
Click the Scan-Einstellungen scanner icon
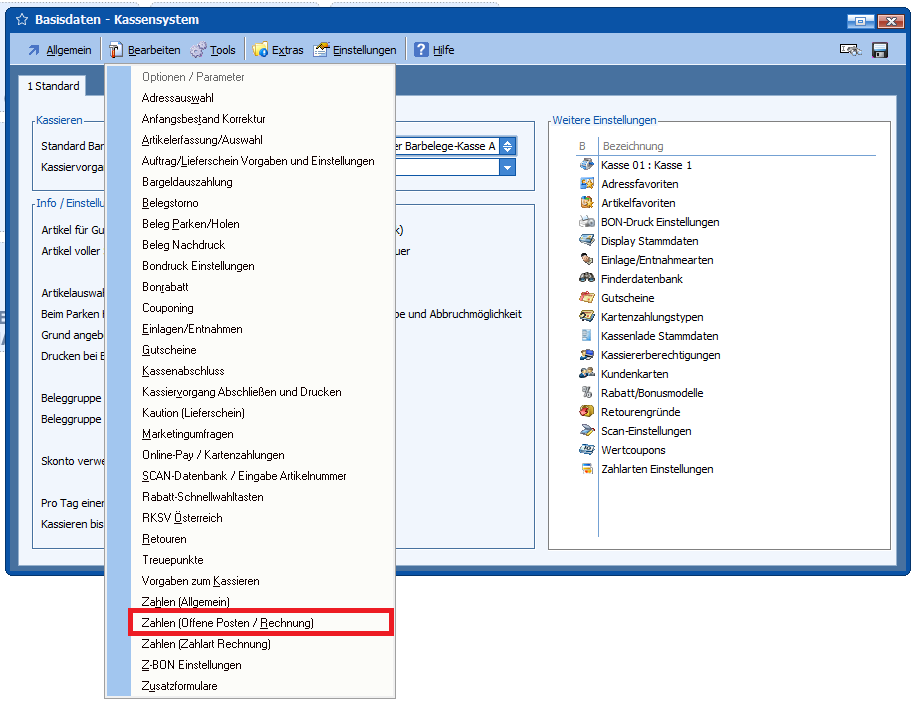(x=587, y=431)
